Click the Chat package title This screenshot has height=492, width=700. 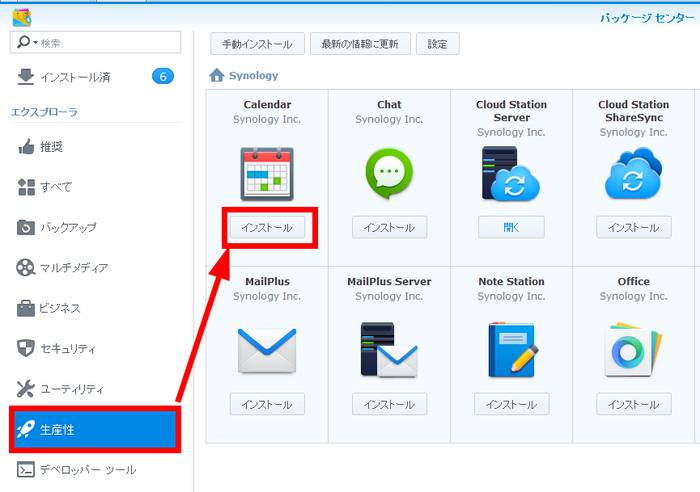(389, 104)
